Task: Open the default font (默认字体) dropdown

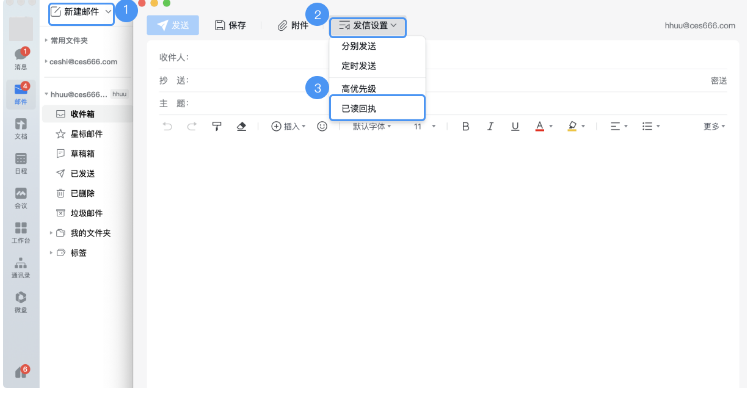Action: tap(372, 126)
